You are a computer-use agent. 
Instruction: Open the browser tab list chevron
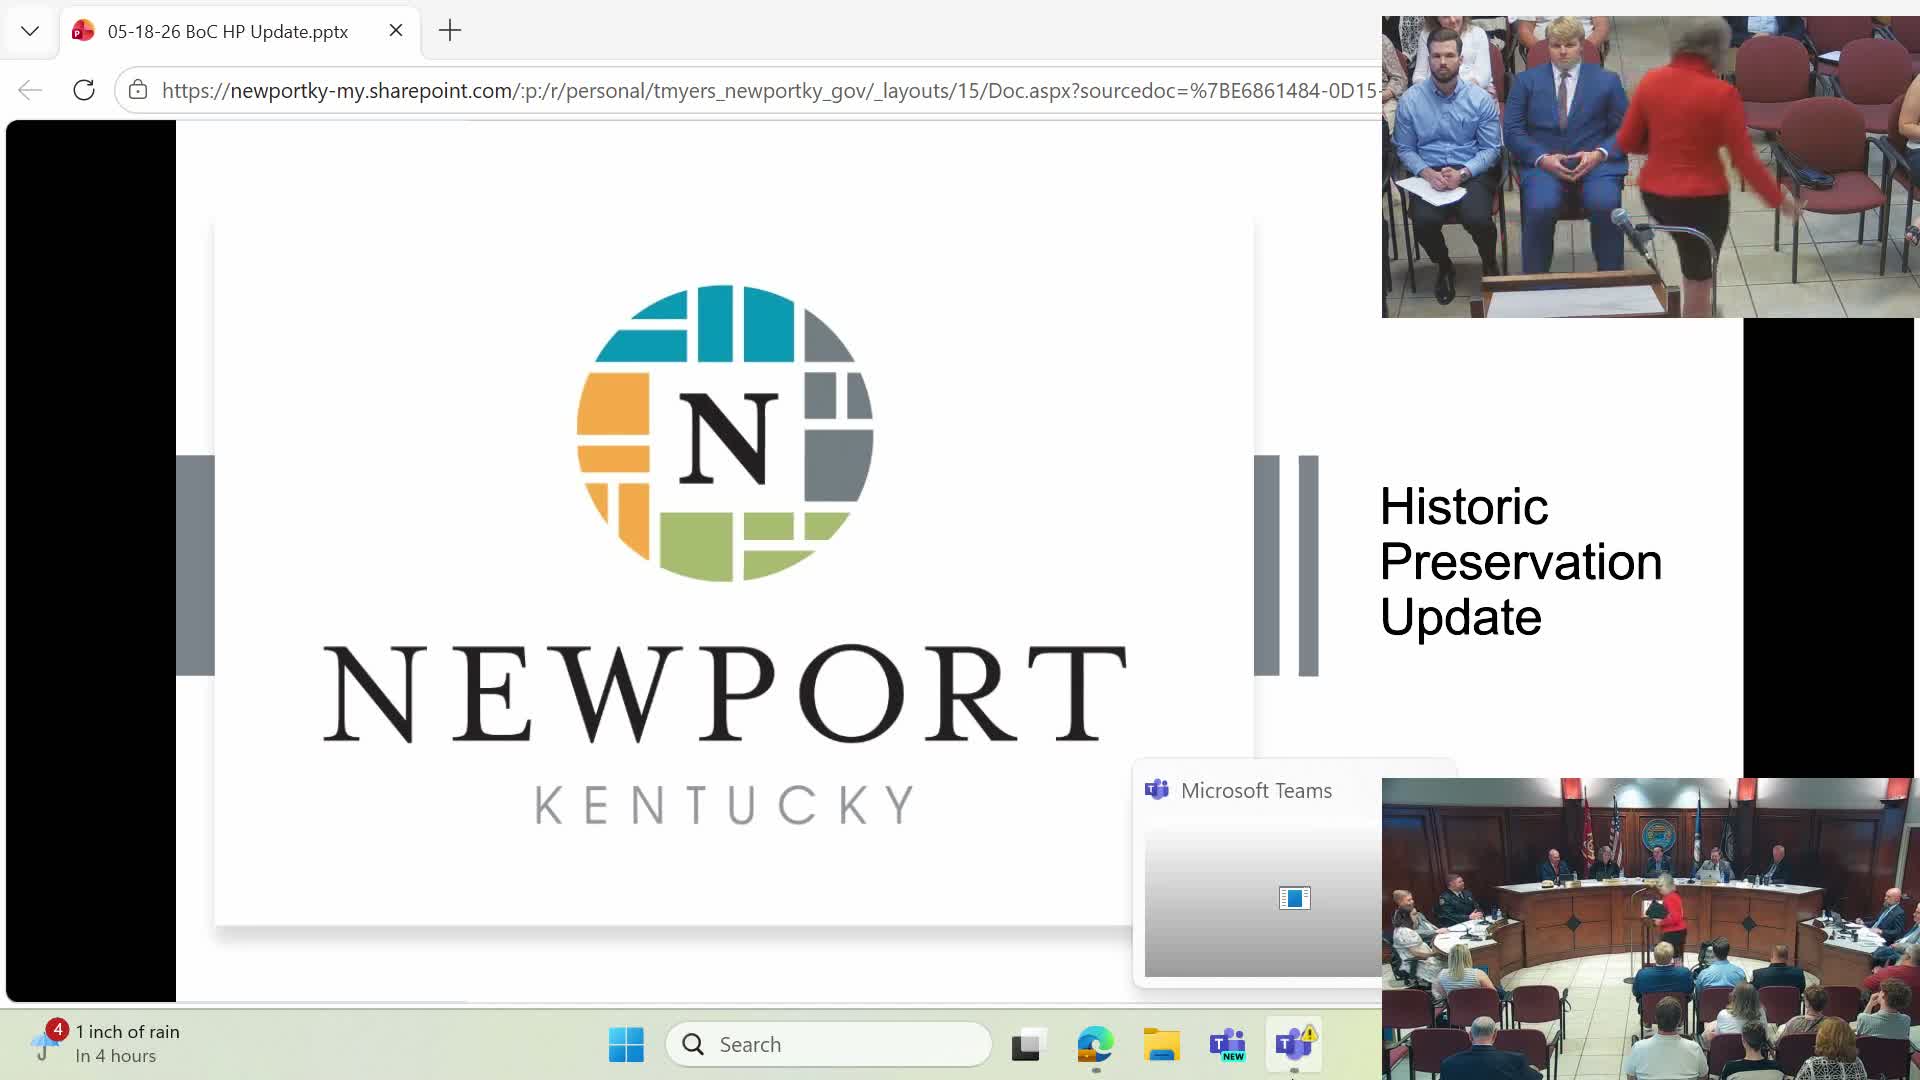pyautogui.click(x=30, y=31)
